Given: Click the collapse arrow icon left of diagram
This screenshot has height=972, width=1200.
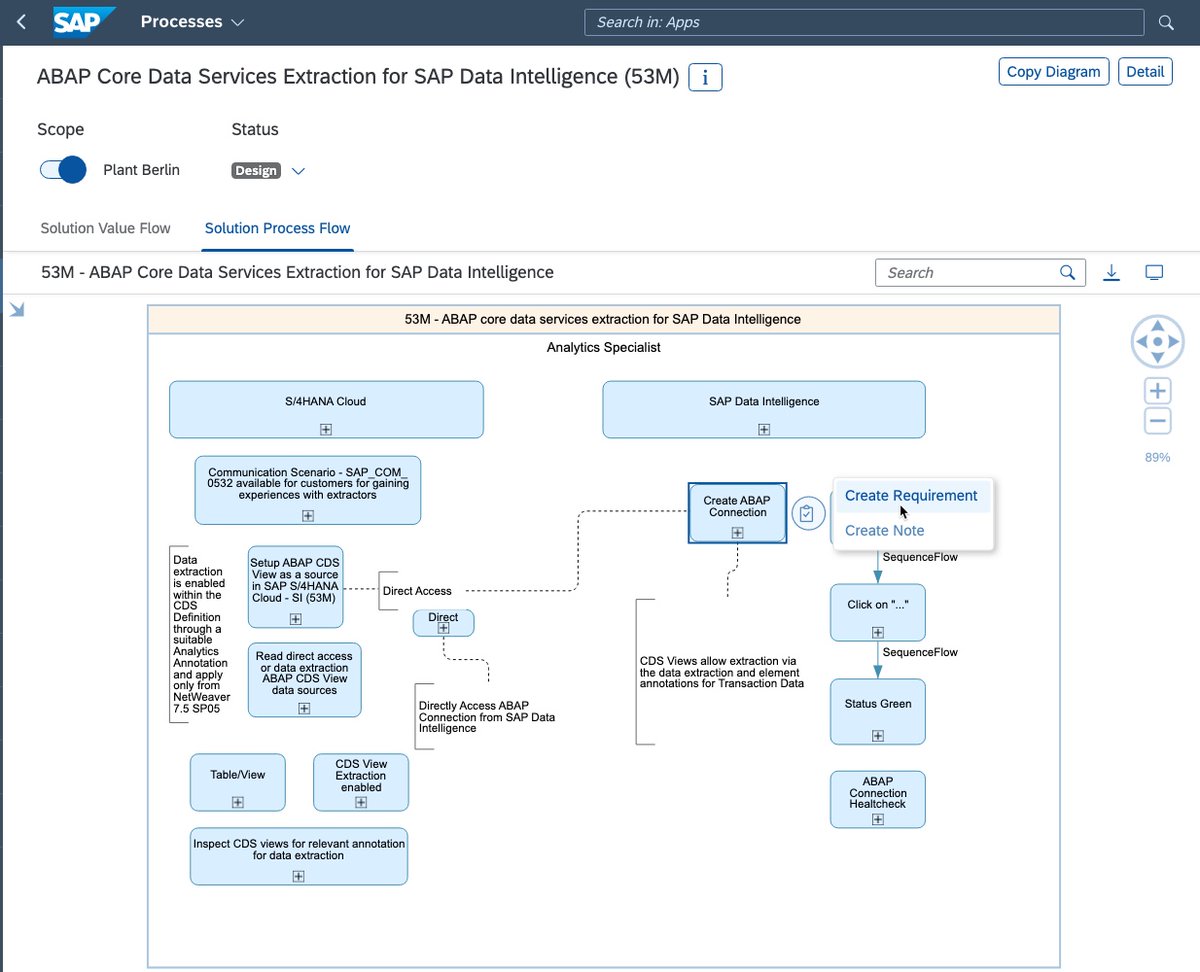Looking at the screenshot, I should [17, 310].
